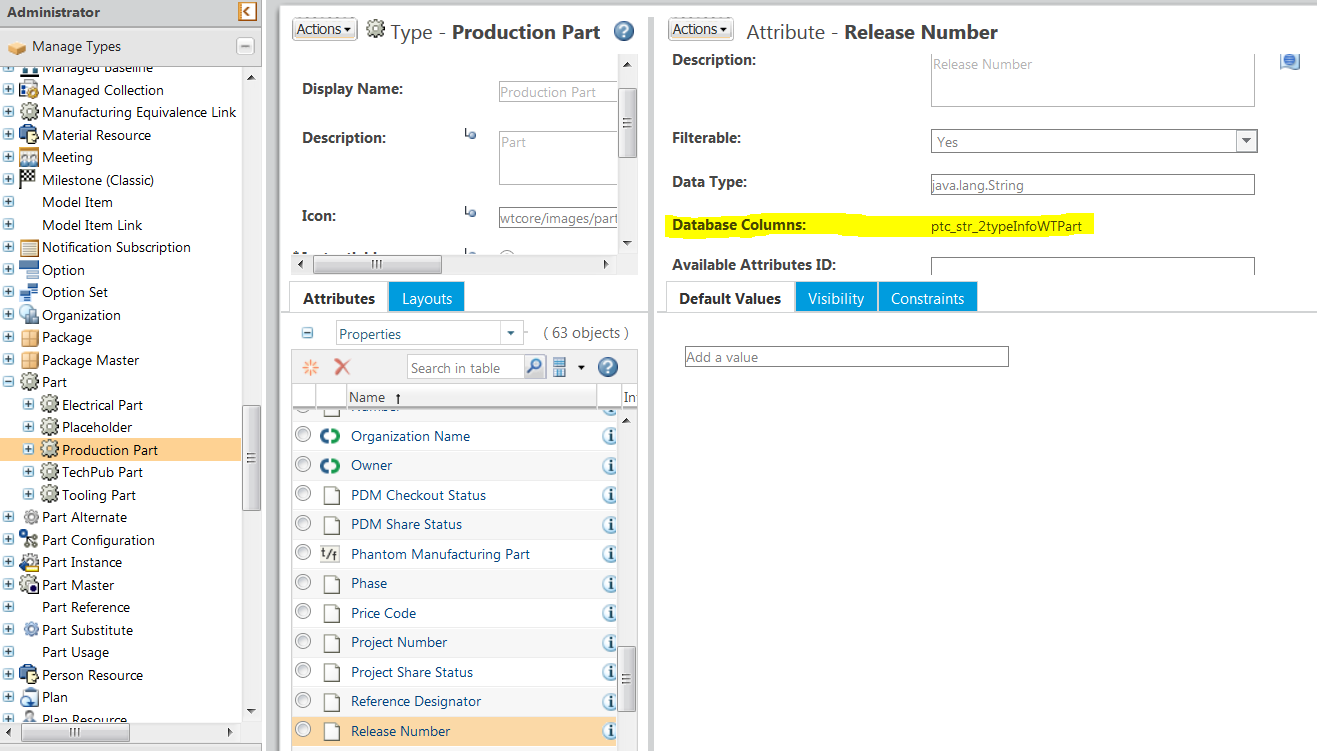The width and height of the screenshot is (1317, 751).
Task: Click the new attribute star icon
Action: (311, 367)
